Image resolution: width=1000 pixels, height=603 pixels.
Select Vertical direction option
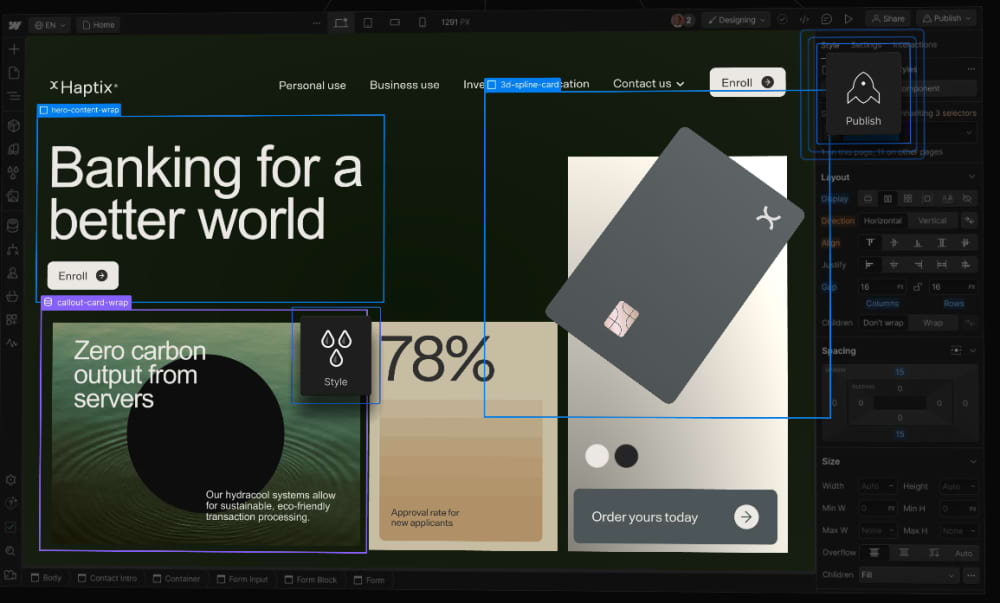(932, 221)
